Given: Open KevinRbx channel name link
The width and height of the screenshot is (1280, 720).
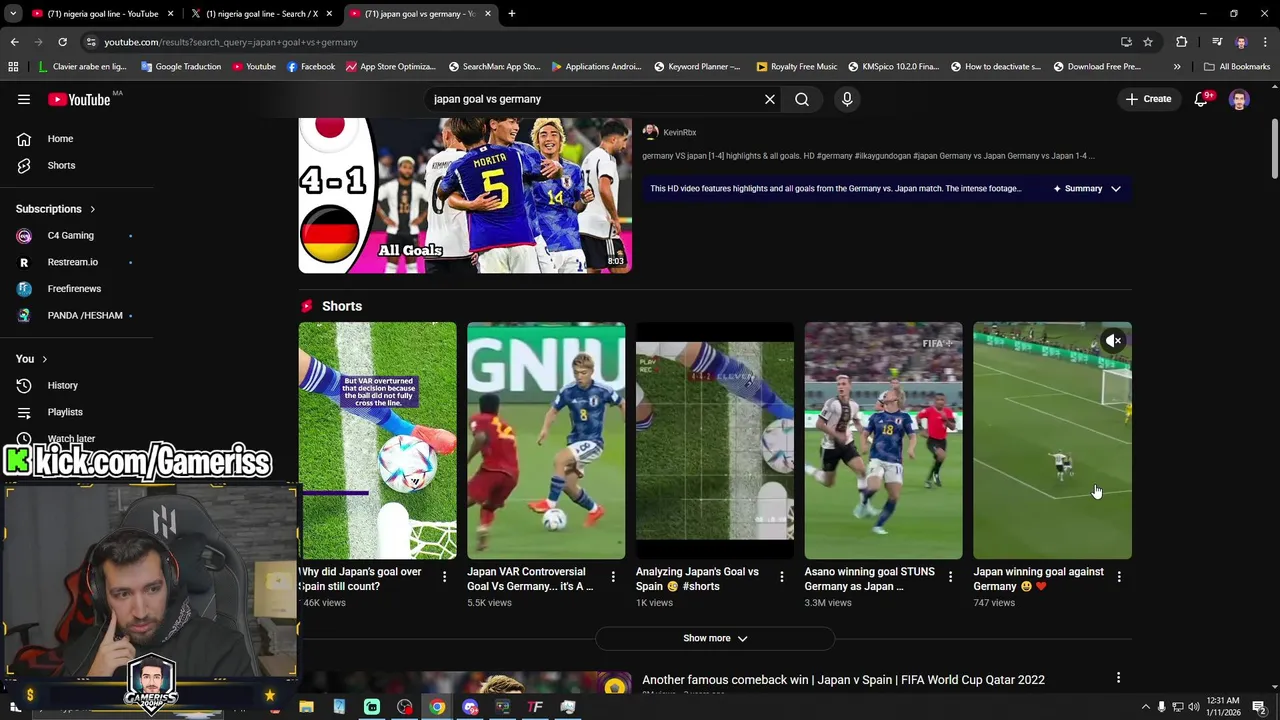Looking at the screenshot, I should [680, 132].
